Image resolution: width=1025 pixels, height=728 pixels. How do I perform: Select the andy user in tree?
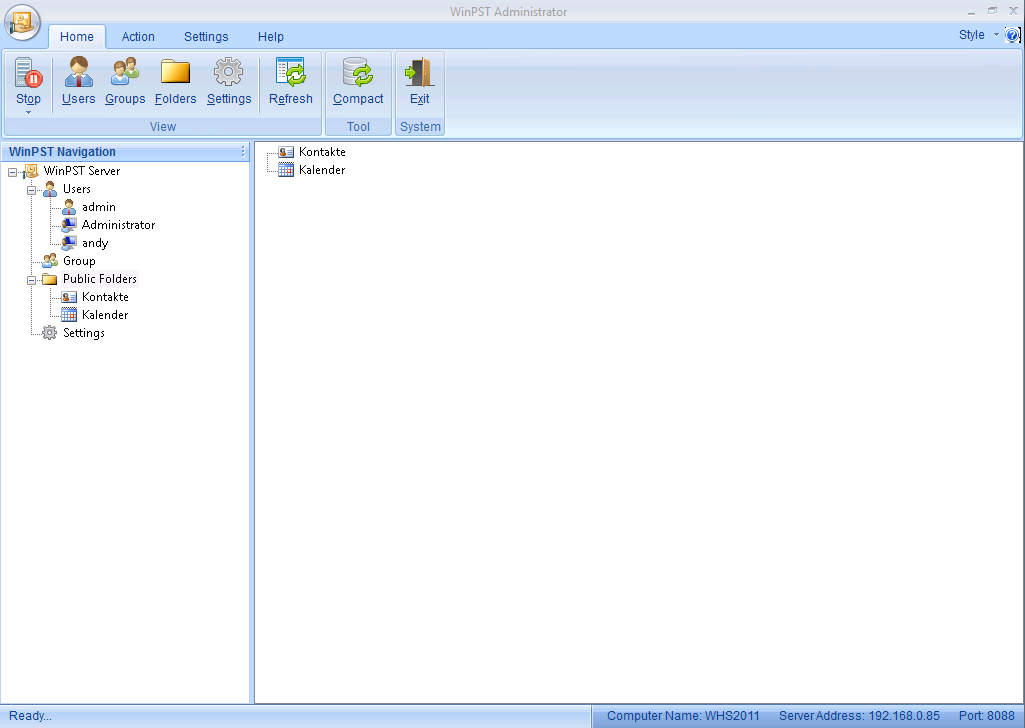pyautogui.click(x=94, y=243)
